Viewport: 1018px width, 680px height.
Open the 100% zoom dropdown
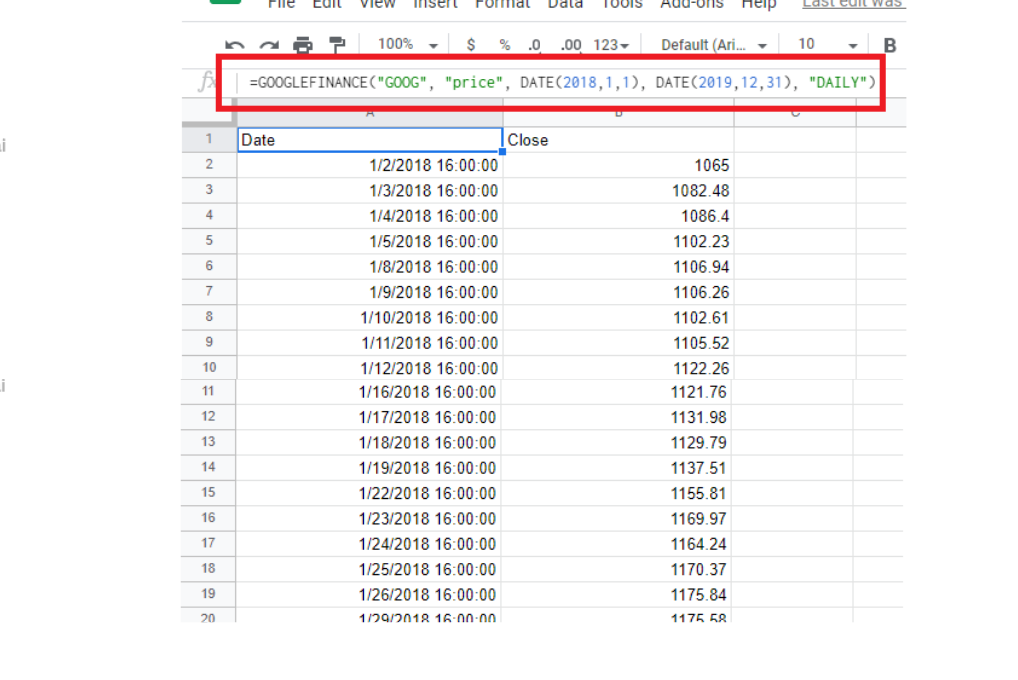407,46
